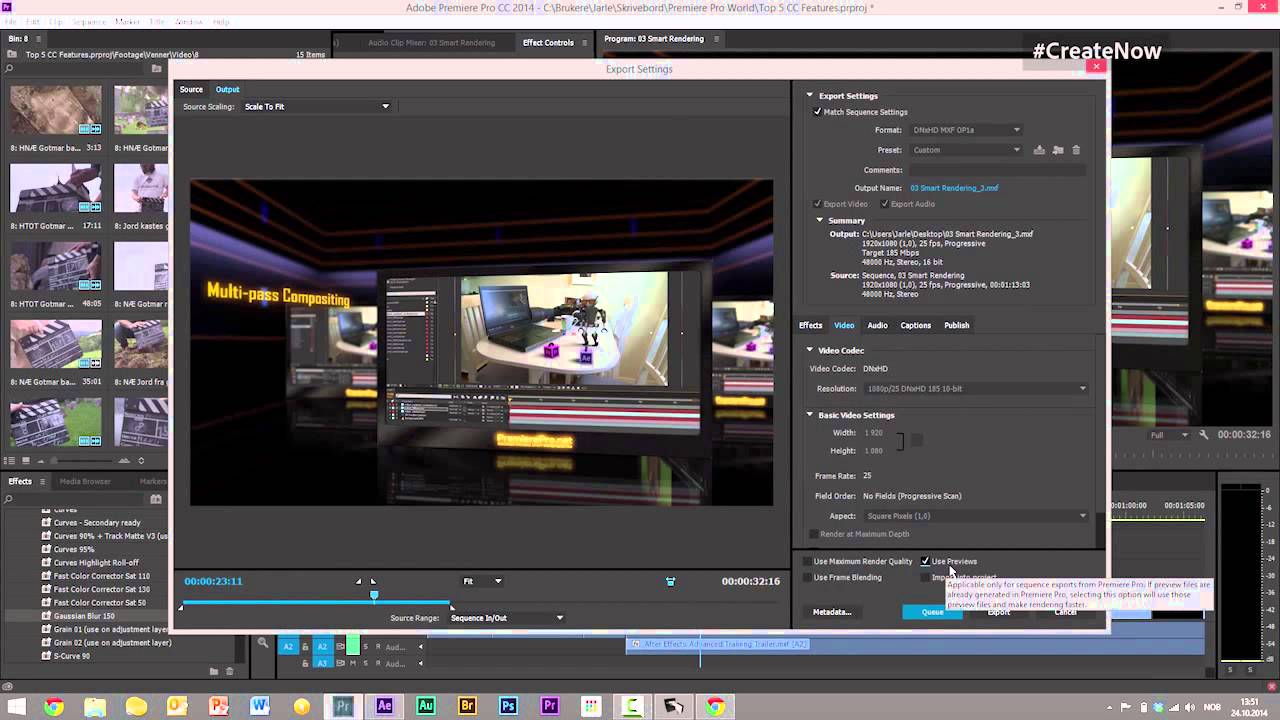Click the Set In Point marker icon
Viewport: 1280px width, 720px height.
point(358,581)
